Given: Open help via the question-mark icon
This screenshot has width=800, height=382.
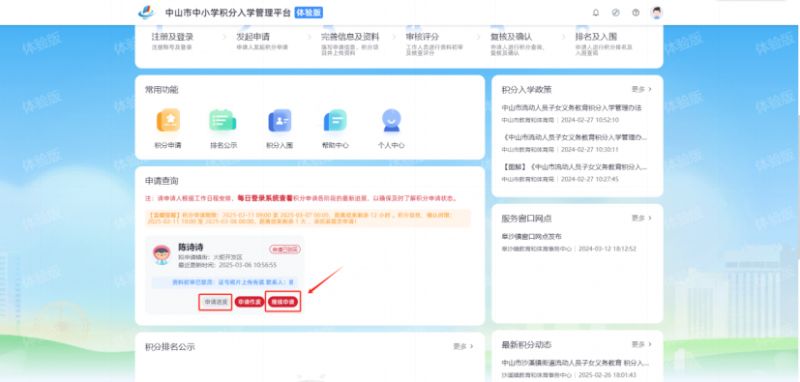Looking at the screenshot, I should [636, 13].
